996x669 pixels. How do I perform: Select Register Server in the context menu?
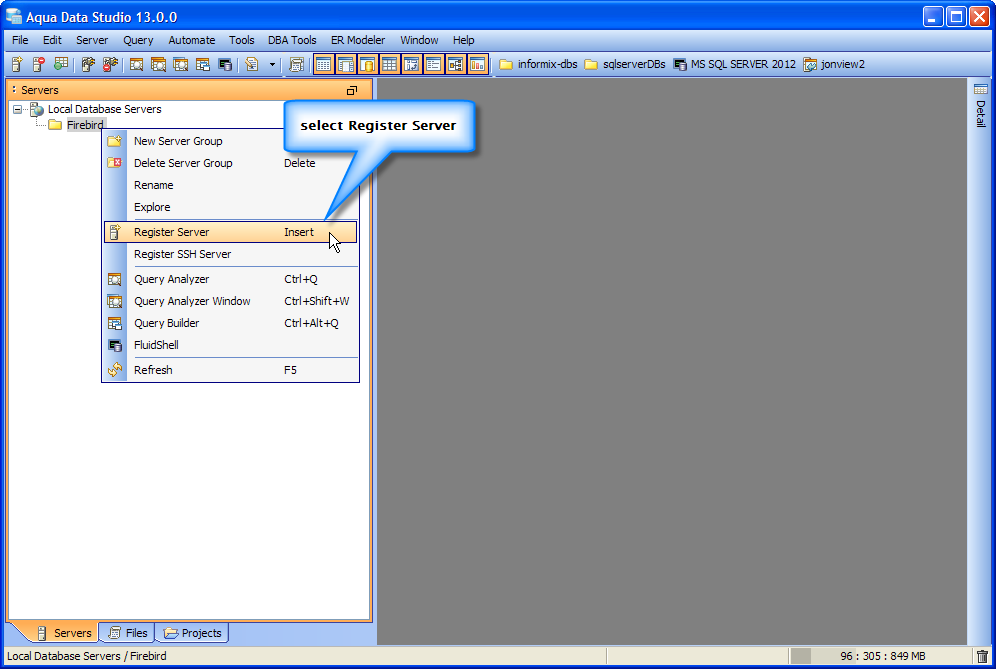(230, 232)
